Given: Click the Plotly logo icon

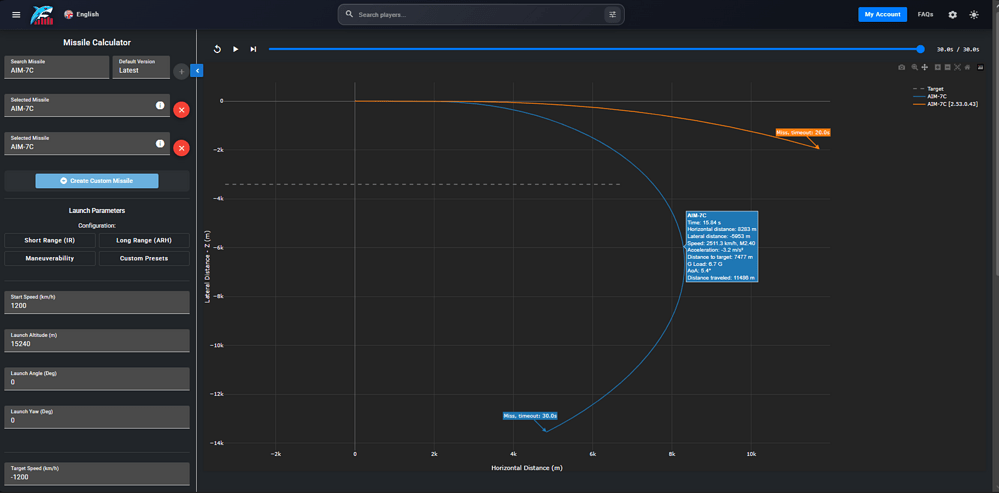Looking at the screenshot, I should (981, 67).
